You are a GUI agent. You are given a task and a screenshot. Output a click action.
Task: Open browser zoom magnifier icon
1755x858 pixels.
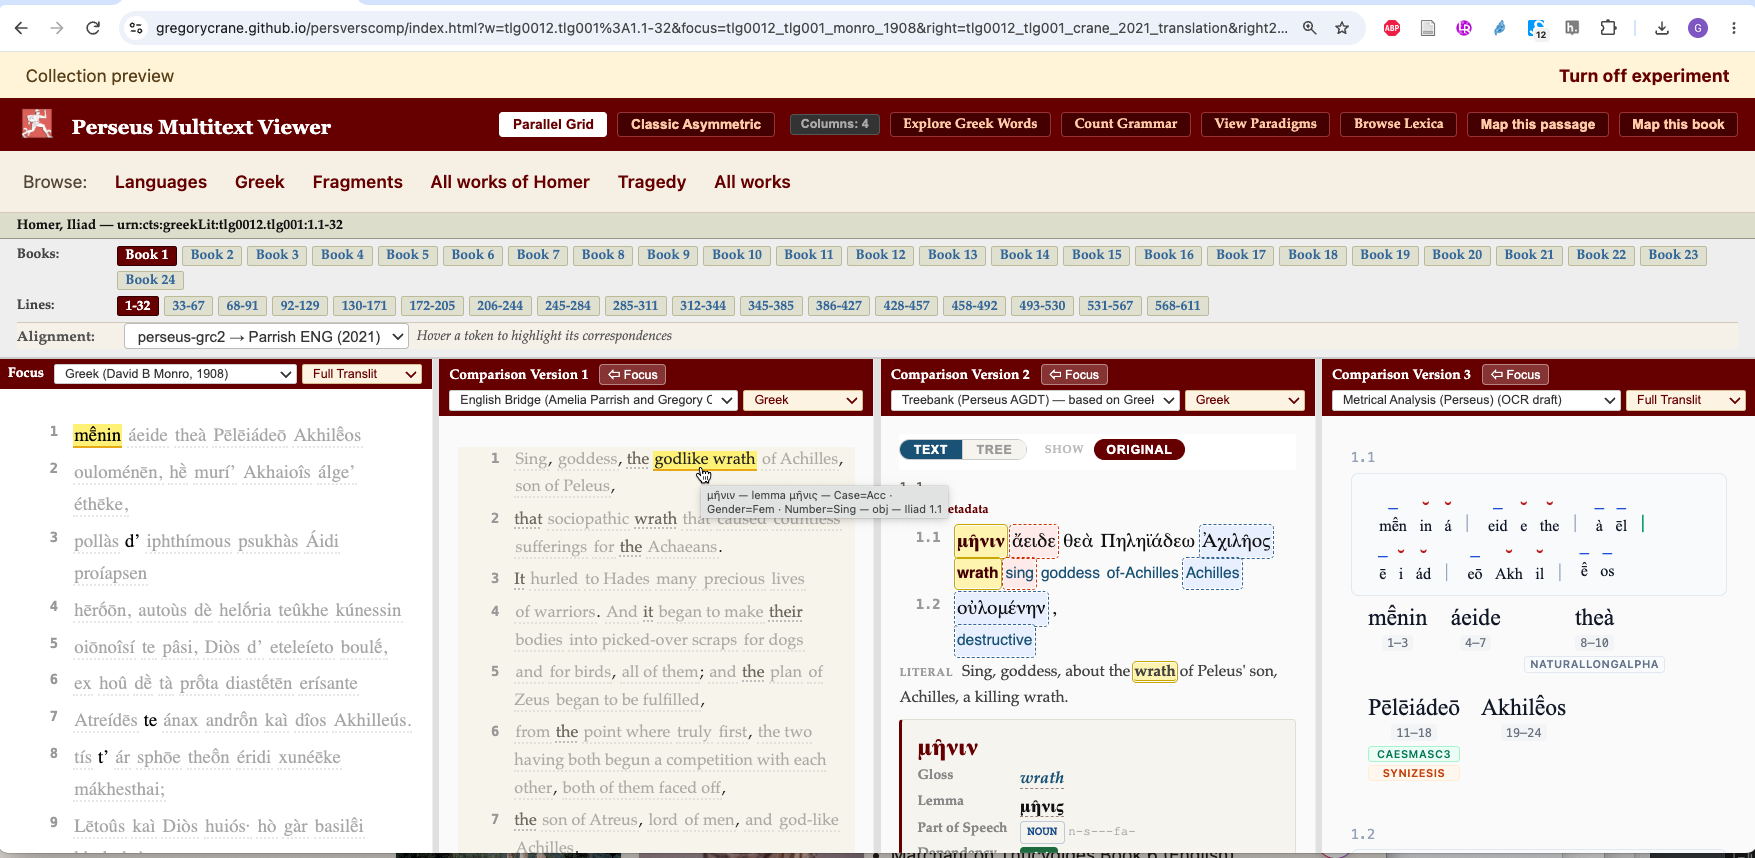[x=1309, y=28]
